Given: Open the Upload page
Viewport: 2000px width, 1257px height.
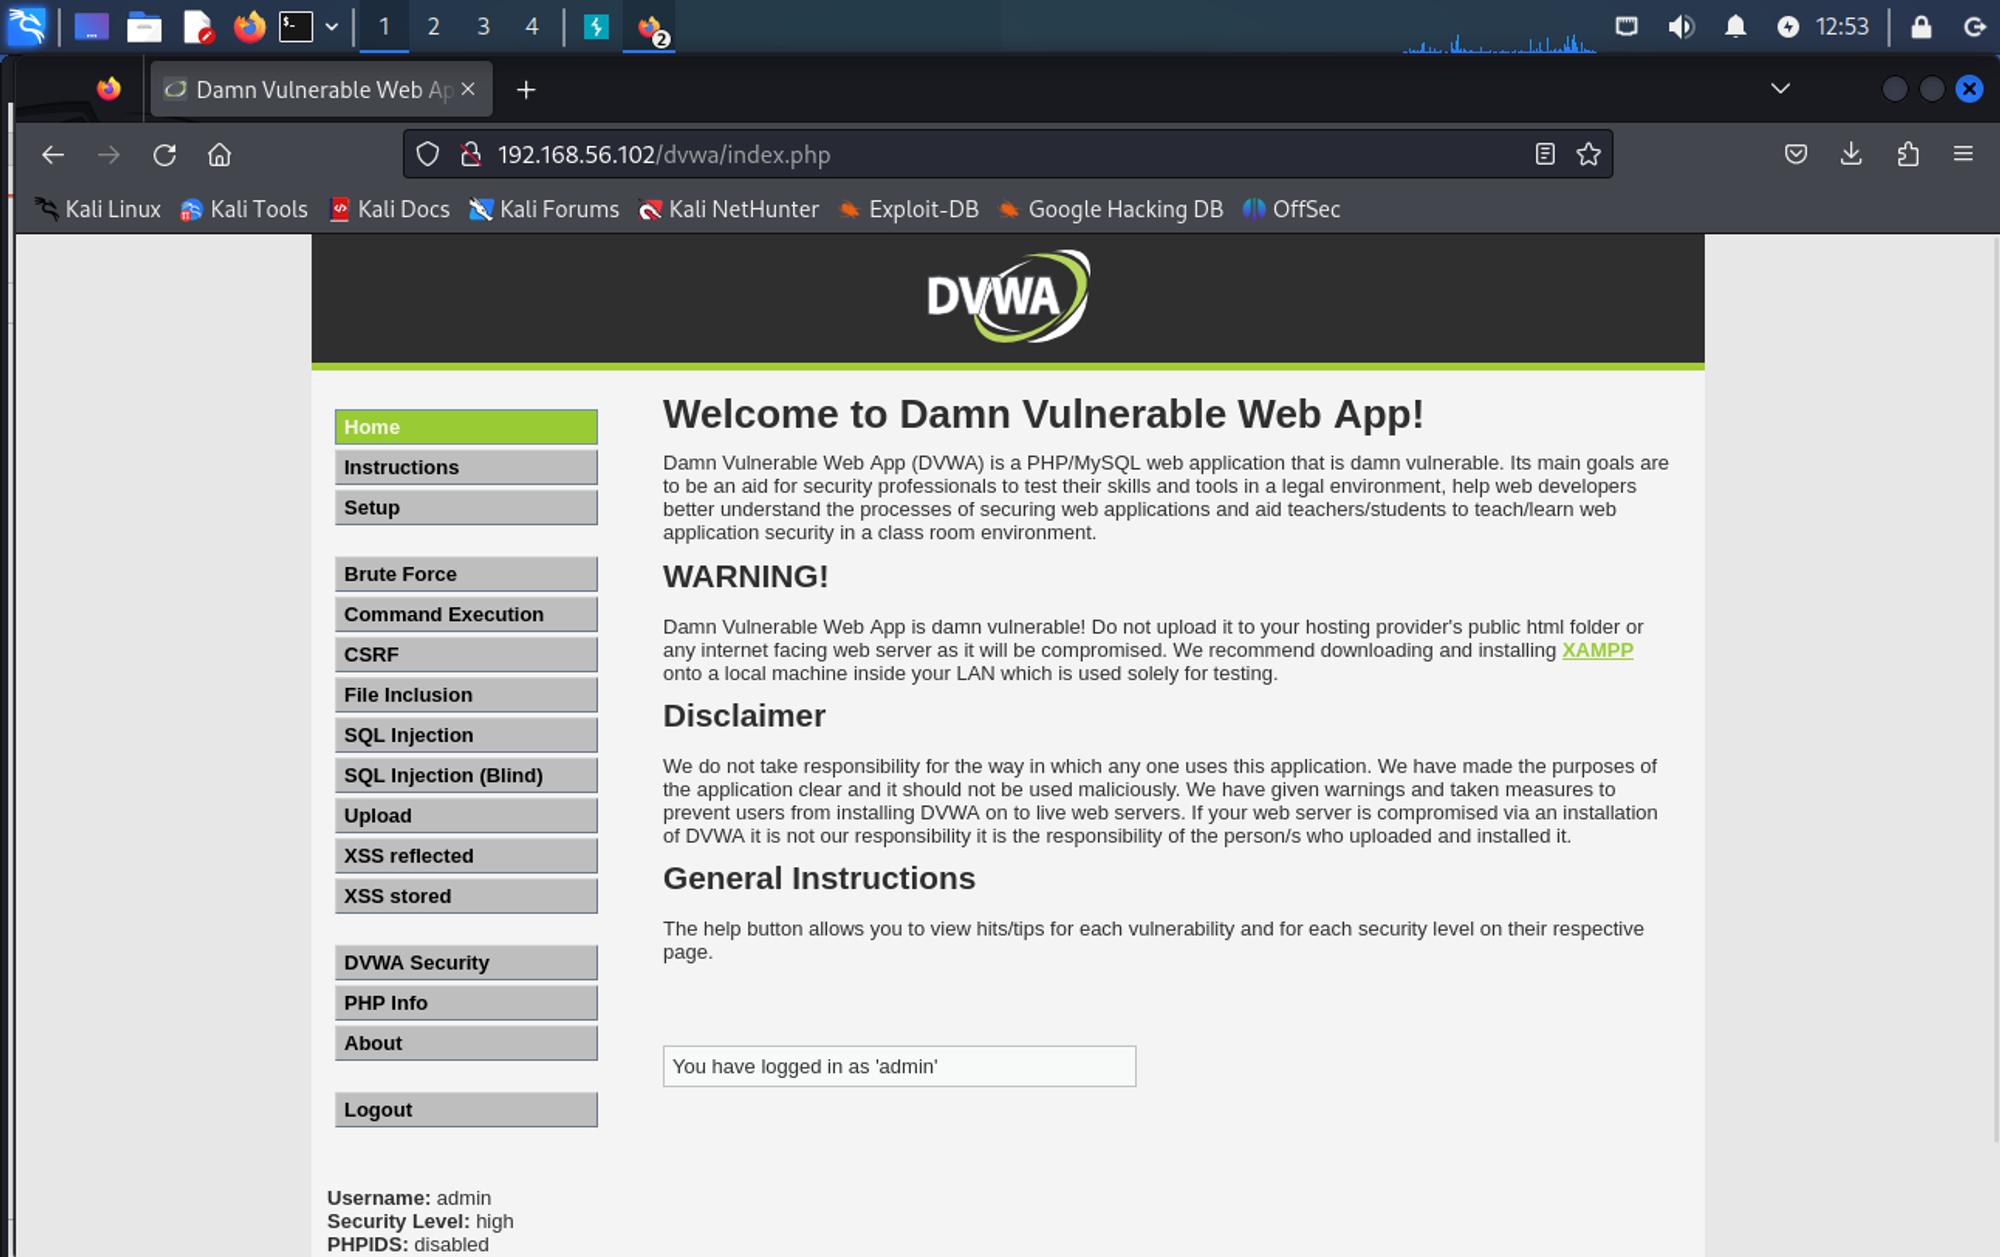Looking at the screenshot, I should pos(466,815).
